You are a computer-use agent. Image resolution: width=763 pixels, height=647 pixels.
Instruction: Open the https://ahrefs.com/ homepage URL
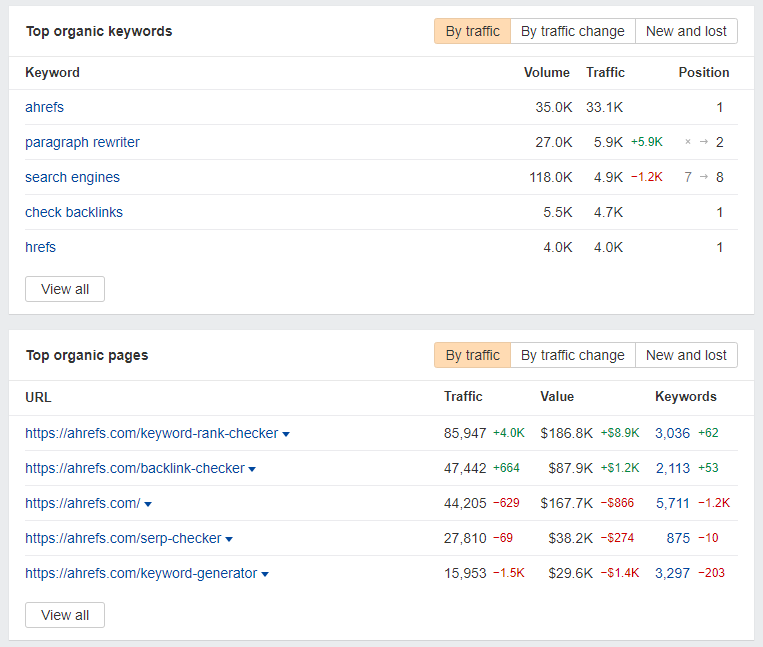[83, 503]
